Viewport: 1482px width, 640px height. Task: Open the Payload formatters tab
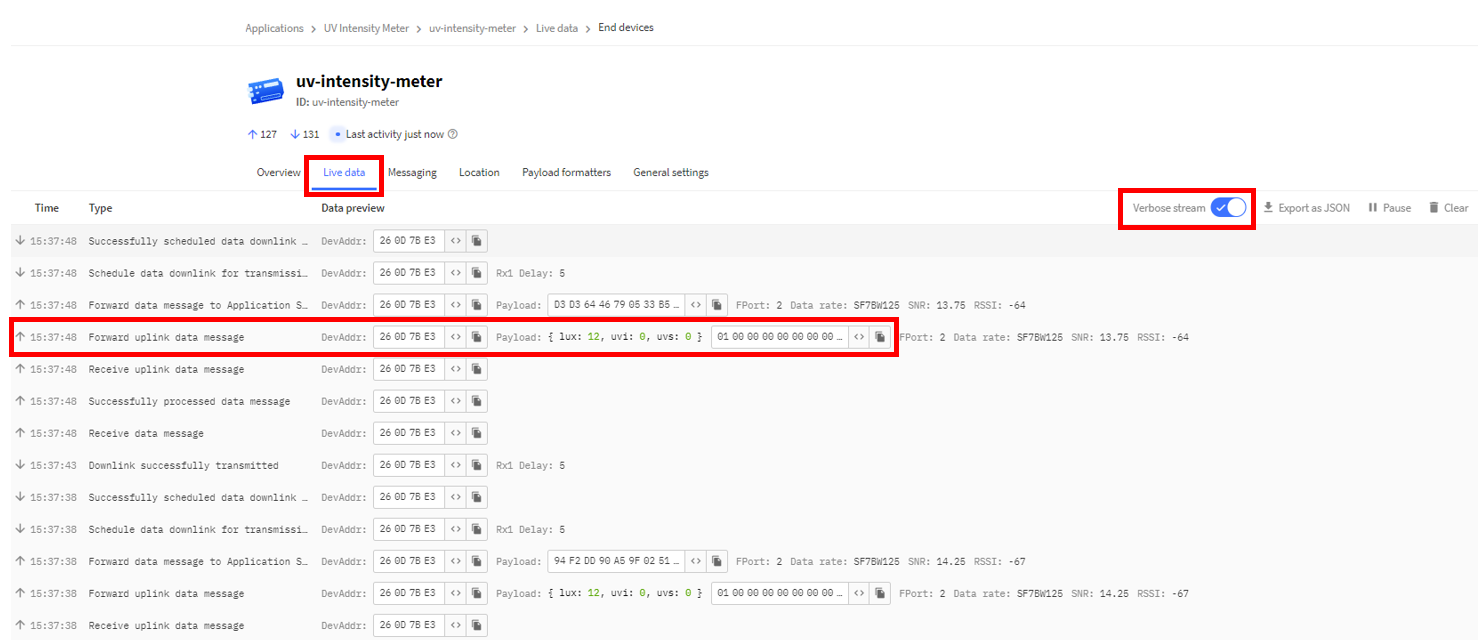(566, 172)
